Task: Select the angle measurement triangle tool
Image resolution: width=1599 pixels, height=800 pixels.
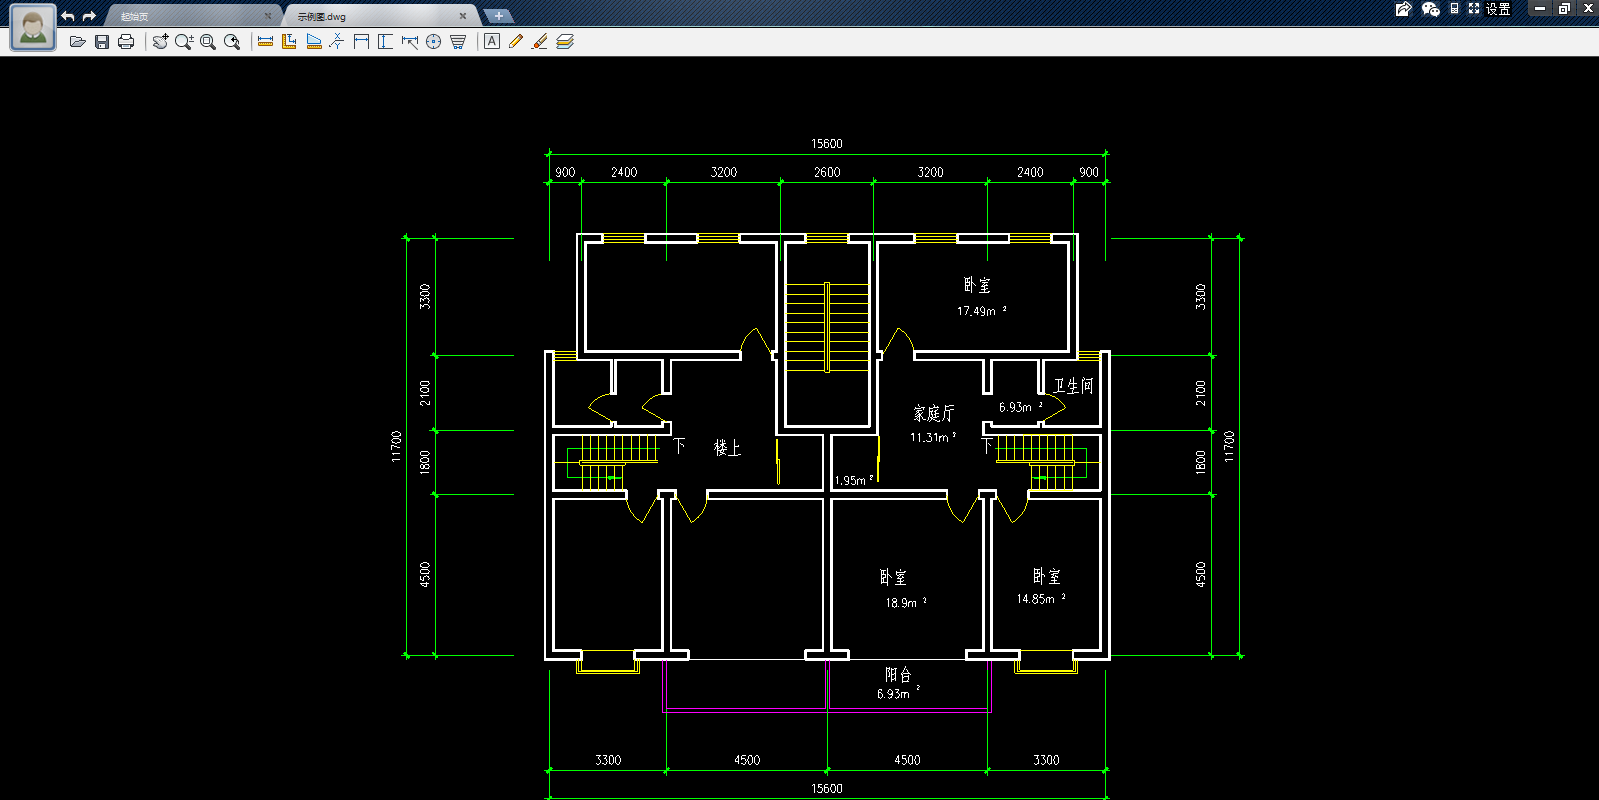Action: [x=314, y=42]
